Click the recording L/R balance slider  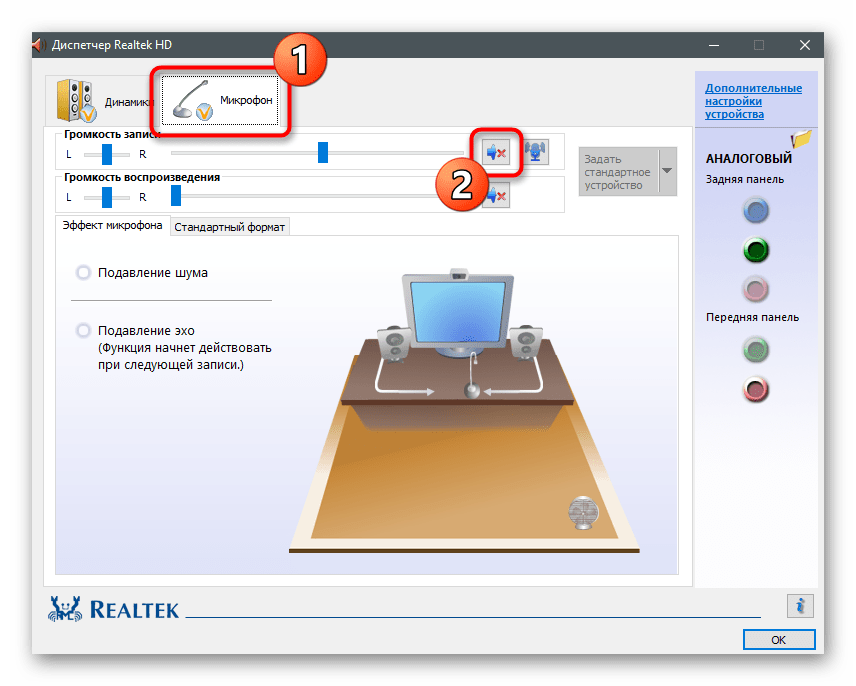pos(107,154)
